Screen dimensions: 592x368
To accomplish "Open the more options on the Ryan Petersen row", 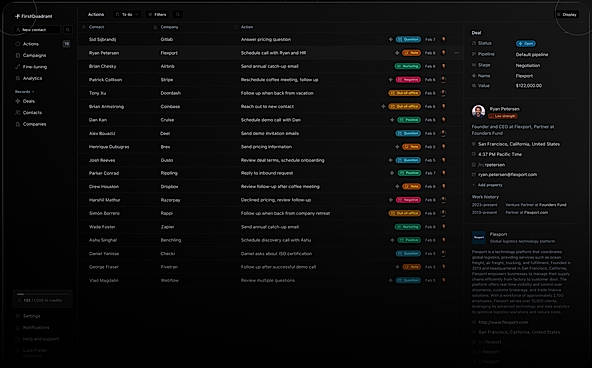I will pos(457,53).
